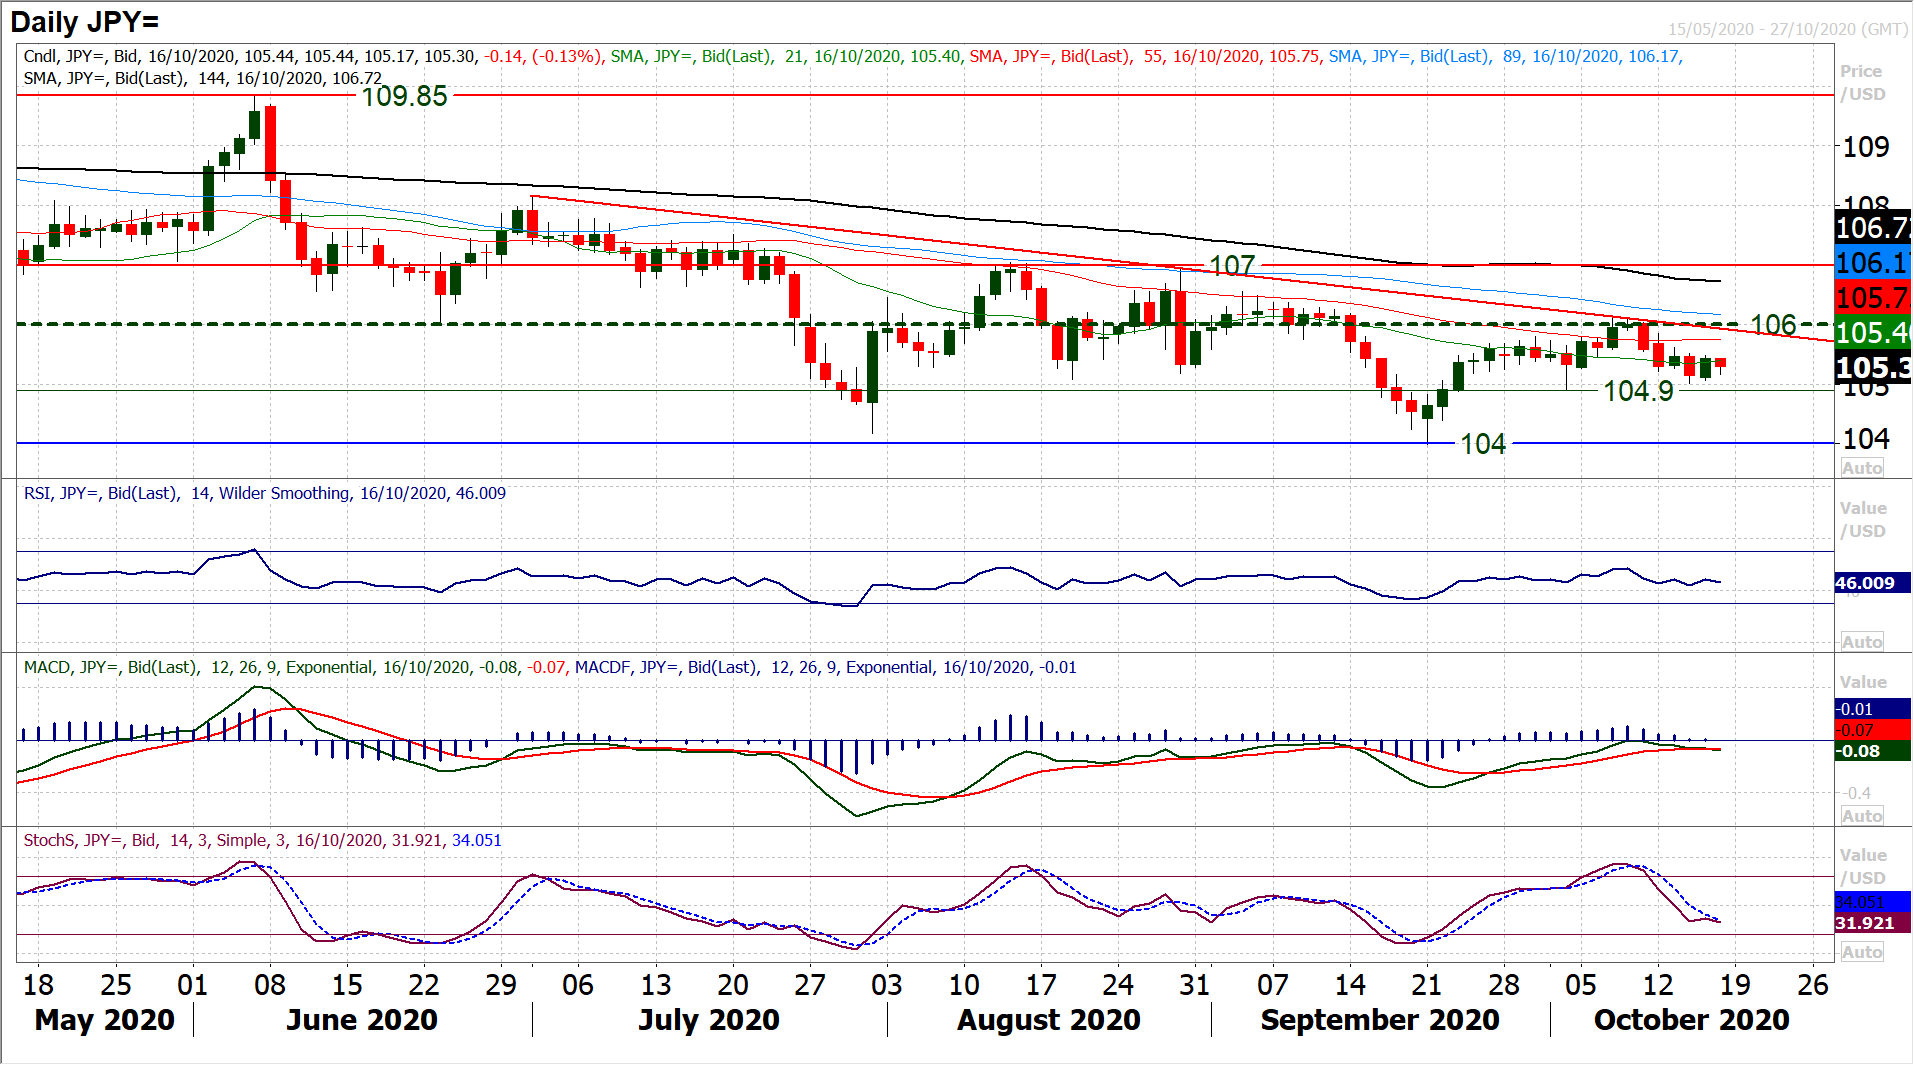Open the MACD indicator legend settings
The width and height of the screenshot is (1914, 1065).
550,667
